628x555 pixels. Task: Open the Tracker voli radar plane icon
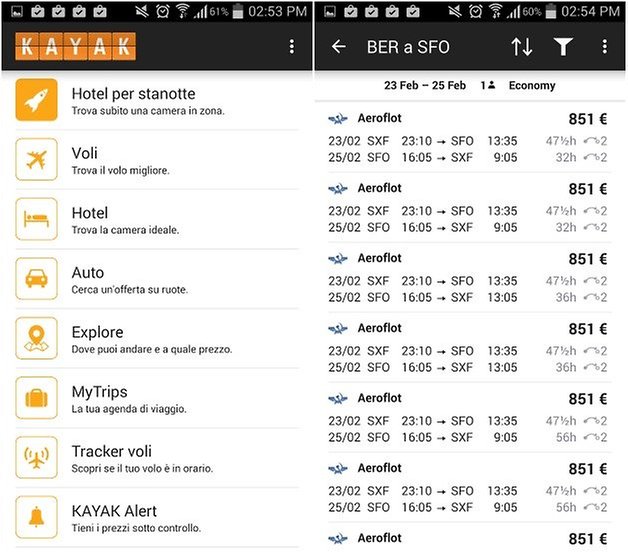coord(36,458)
